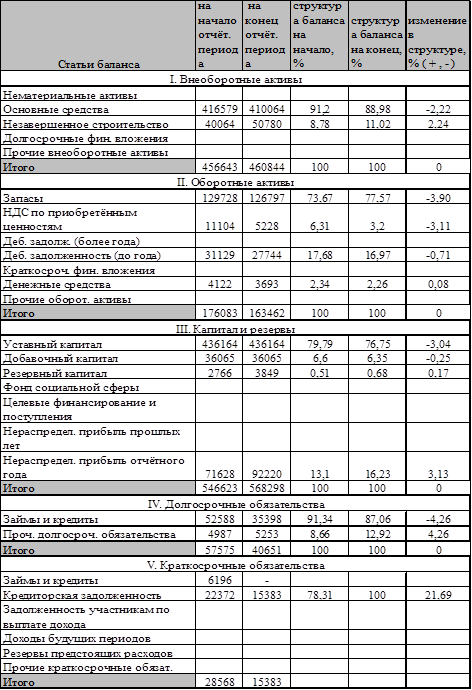Click the 'III. Капитал и резервы' header
Image resolution: width=472 pixels, height=690 pixels.
coord(236,329)
